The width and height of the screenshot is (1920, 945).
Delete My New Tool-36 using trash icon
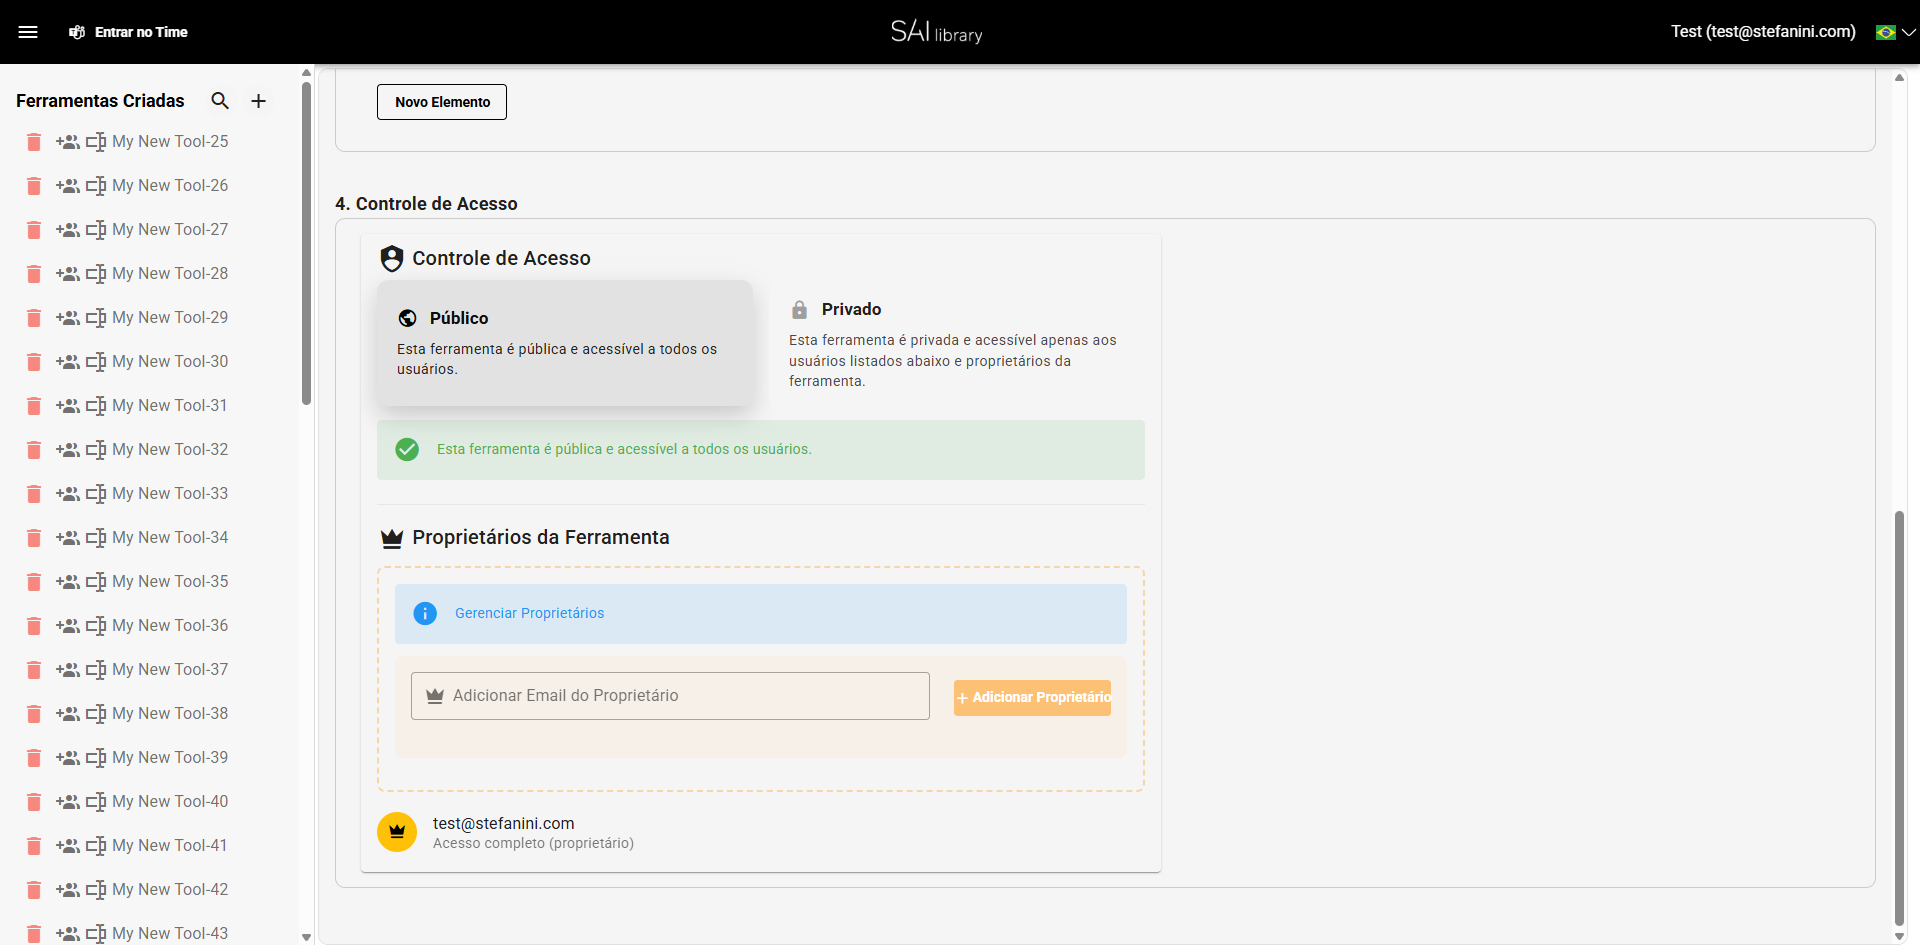[34, 626]
